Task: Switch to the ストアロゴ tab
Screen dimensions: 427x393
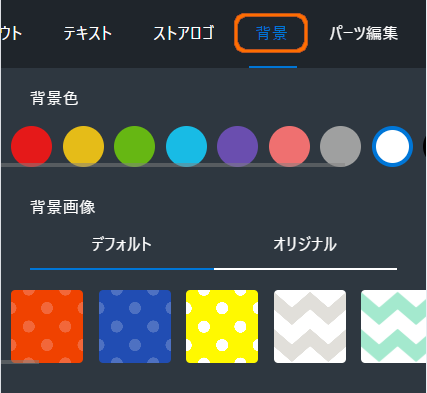Action: [184, 33]
